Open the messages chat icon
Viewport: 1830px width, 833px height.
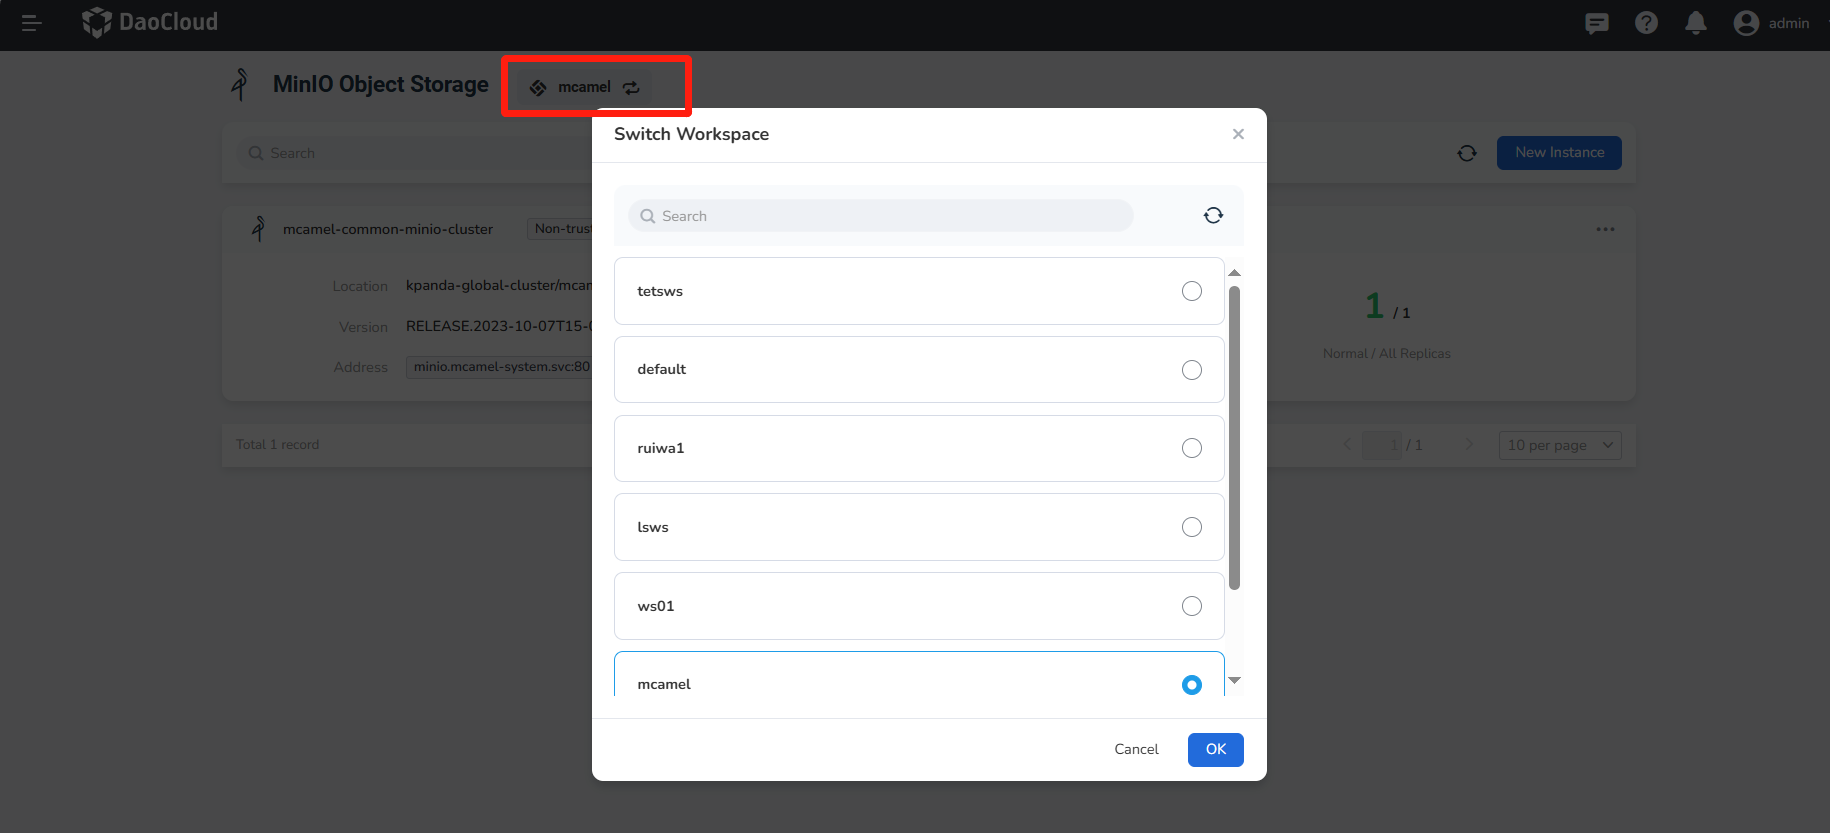tap(1597, 23)
